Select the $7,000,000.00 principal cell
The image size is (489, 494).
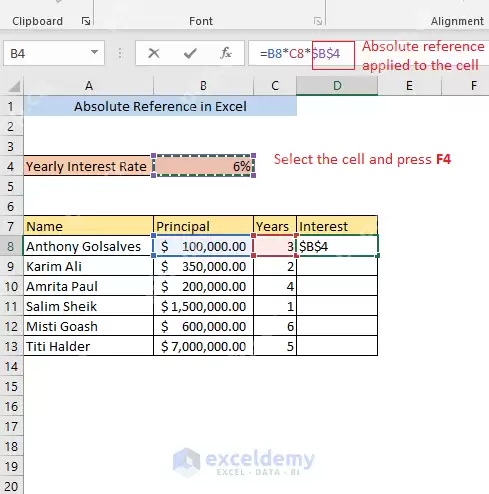[203, 346]
